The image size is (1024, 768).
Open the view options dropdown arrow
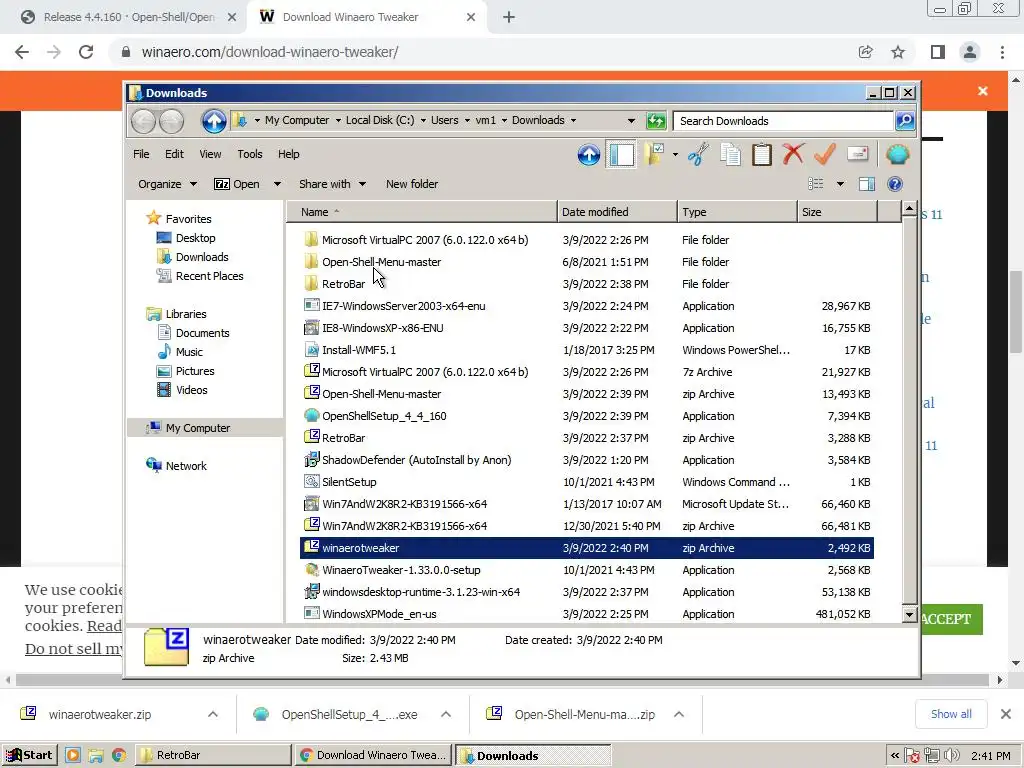[840, 184]
